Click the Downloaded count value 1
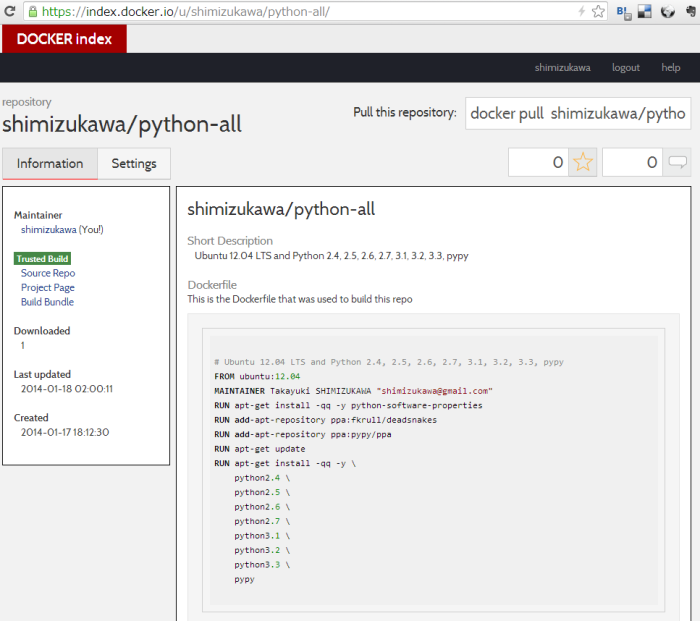This screenshot has width=700, height=621. tap(22, 346)
